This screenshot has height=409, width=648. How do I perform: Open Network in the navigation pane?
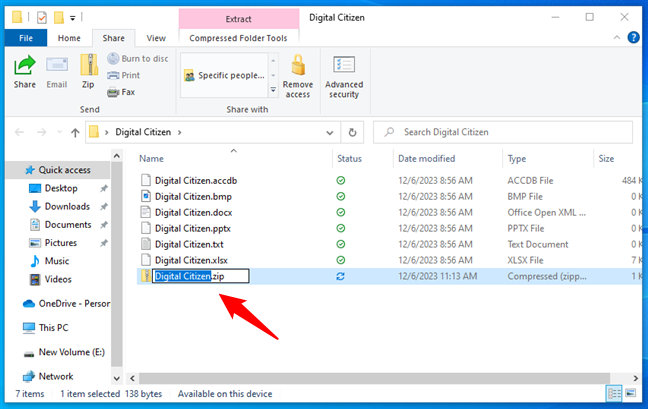point(56,377)
